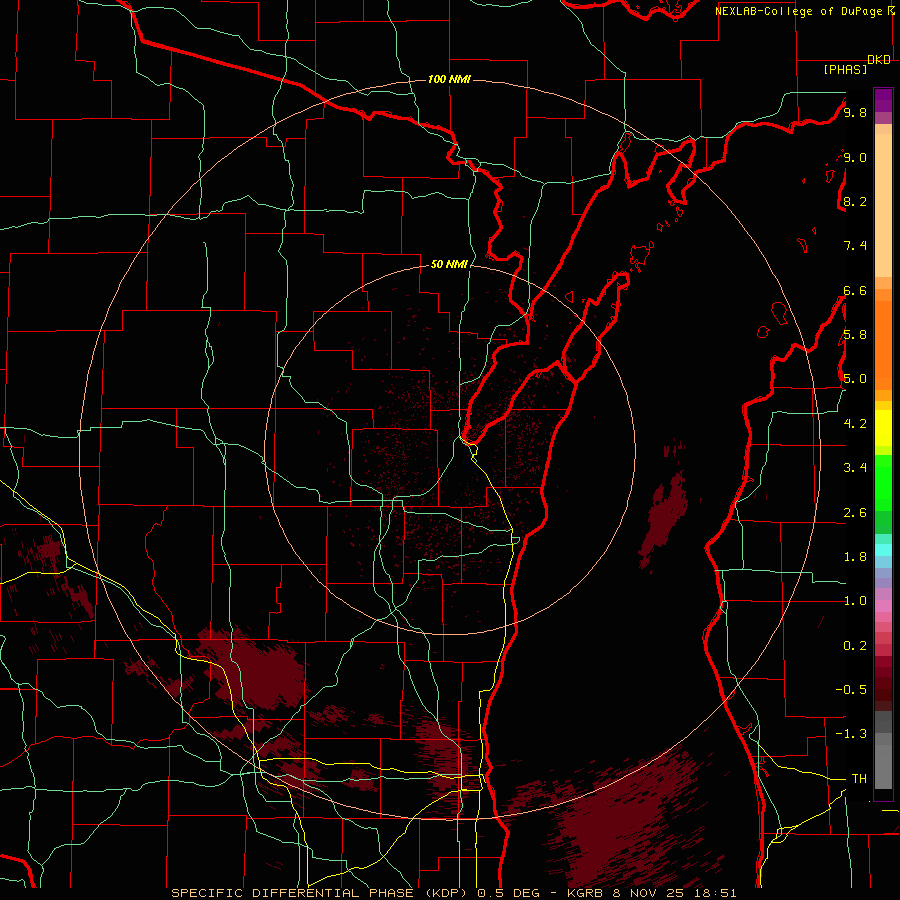Pick the yellow band of the color scale
The image size is (900, 900).
tap(883, 428)
